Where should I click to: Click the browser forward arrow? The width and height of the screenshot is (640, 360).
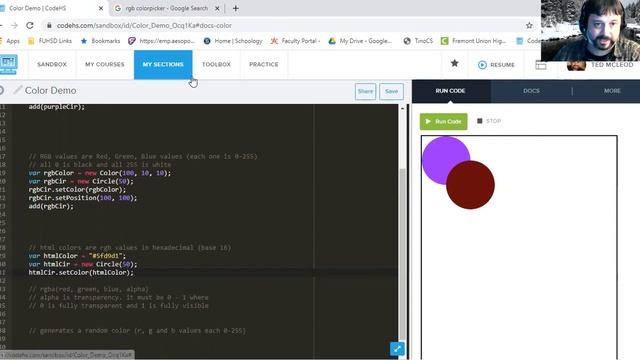[x=14, y=25]
